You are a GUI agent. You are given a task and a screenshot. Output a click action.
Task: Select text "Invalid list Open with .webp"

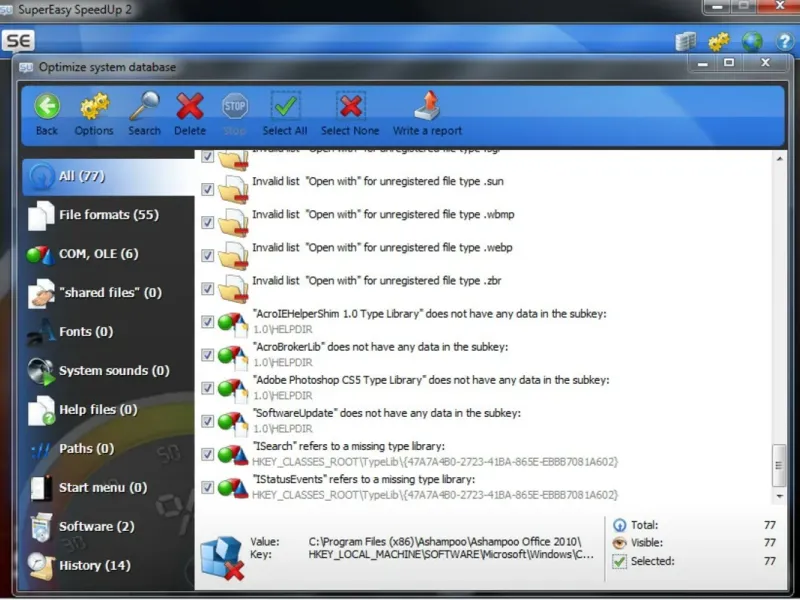(x=382, y=248)
